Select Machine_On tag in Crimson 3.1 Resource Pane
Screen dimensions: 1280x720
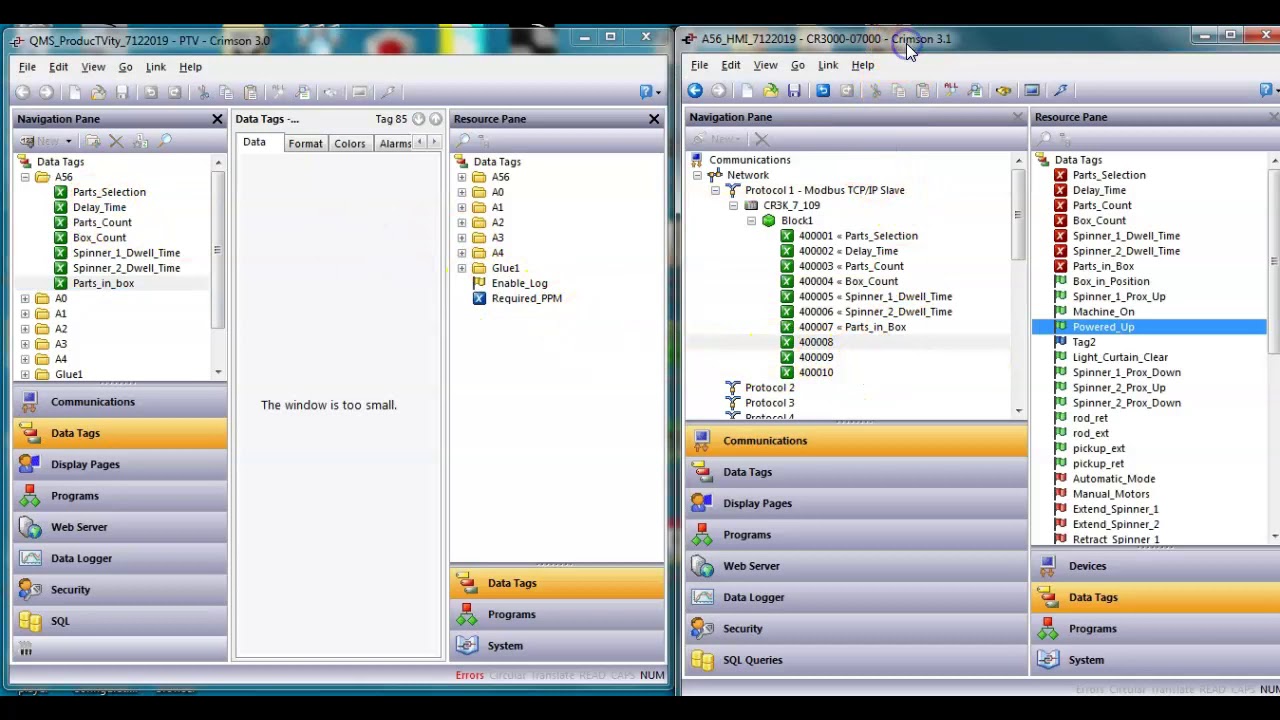coord(1103,312)
